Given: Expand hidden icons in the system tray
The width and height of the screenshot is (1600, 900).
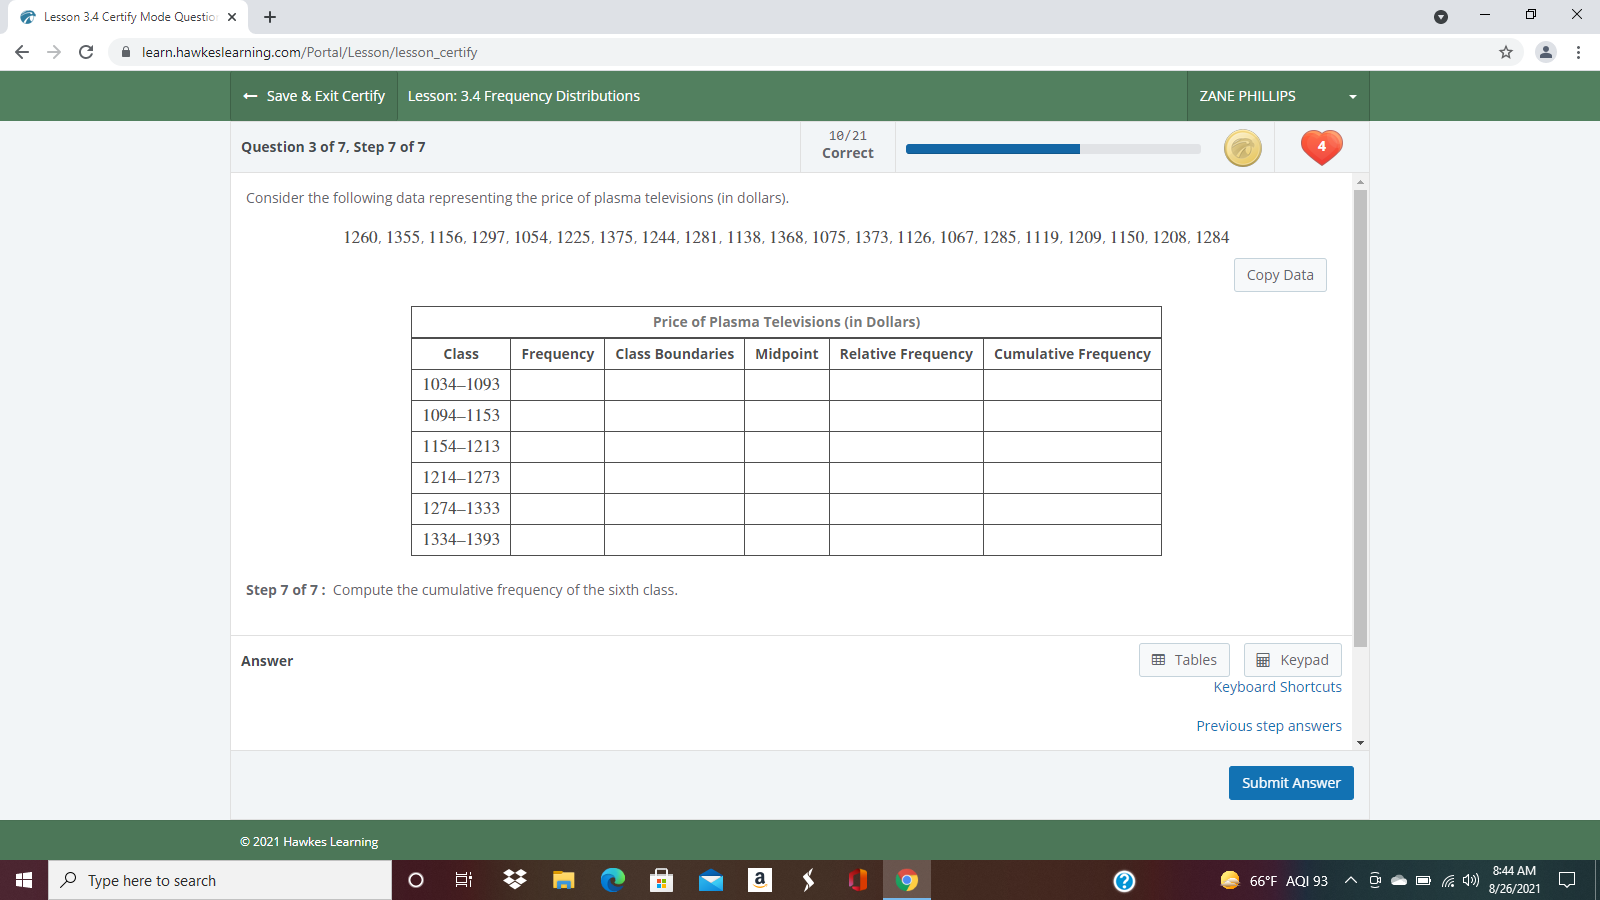Looking at the screenshot, I should [x=1350, y=880].
